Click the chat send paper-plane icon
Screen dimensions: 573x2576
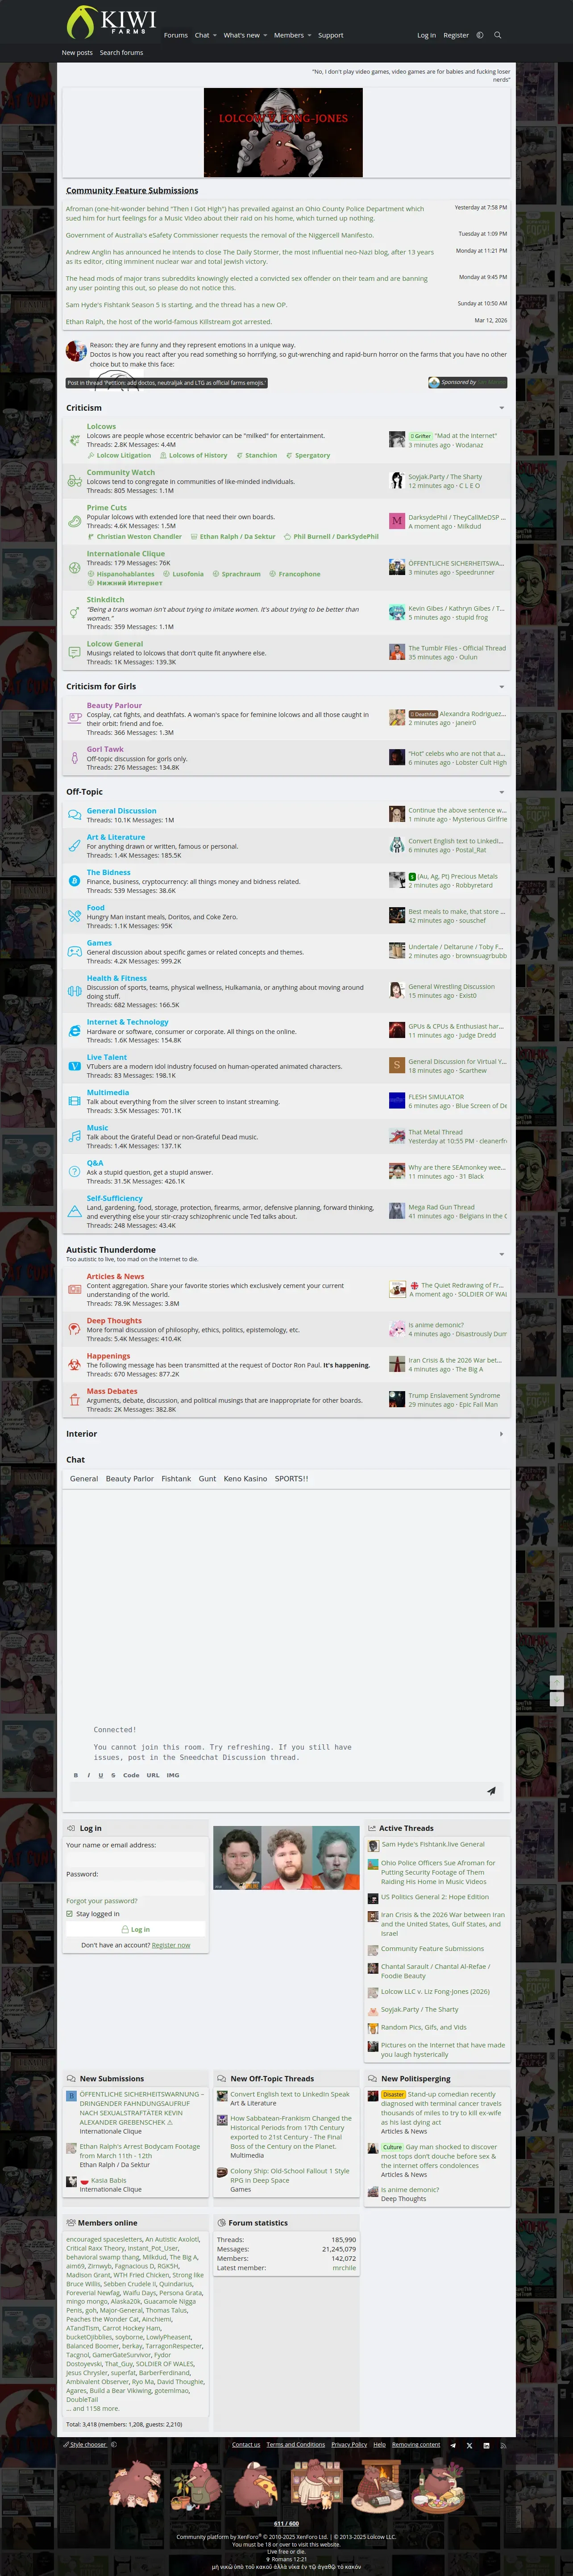coord(491,1791)
